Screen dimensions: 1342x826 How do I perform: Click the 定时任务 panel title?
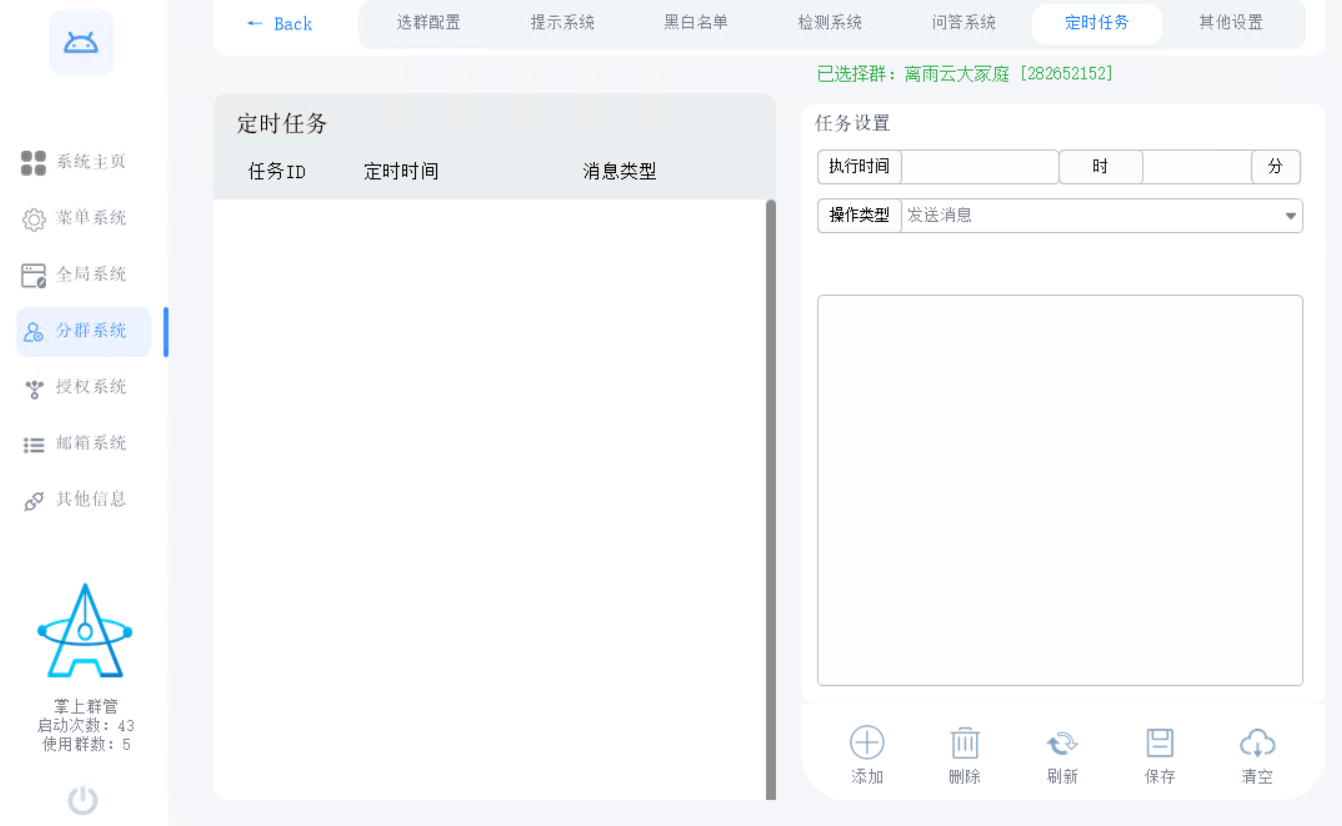[x=282, y=124]
